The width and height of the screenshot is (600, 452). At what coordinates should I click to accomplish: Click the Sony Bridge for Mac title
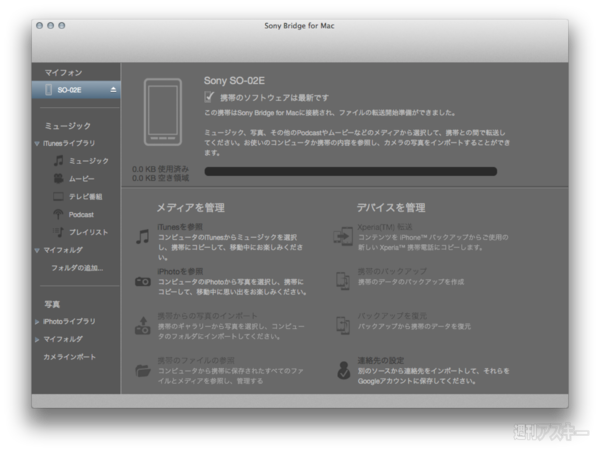tap(299, 26)
